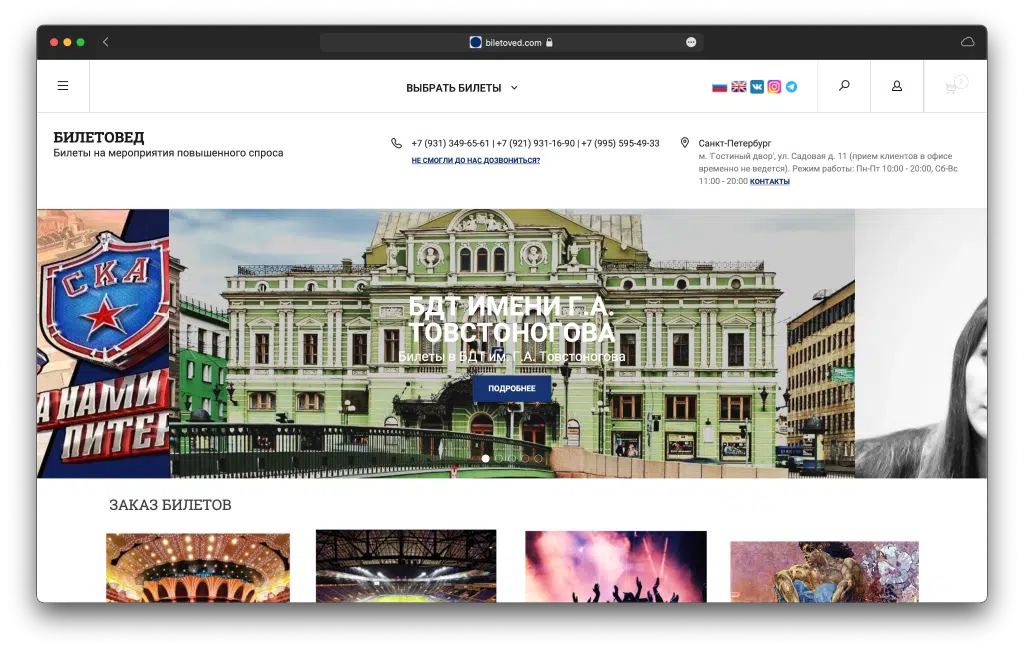Image resolution: width=1024 pixels, height=651 pixels.
Task: Expand the ВЫБРАТЬ БИЛЕТЫ dropdown
Action: (x=462, y=87)
